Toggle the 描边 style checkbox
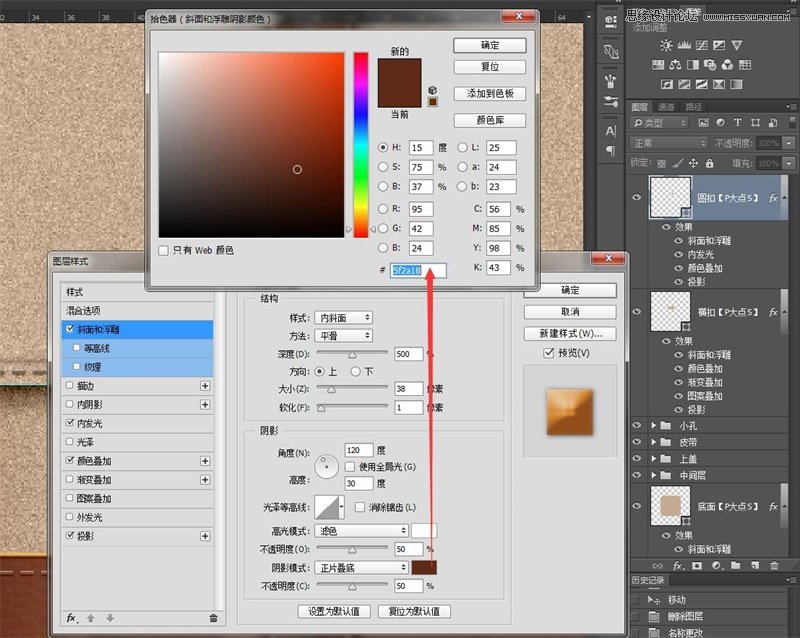This screenshot has width=800, height=638. point(70,385)
